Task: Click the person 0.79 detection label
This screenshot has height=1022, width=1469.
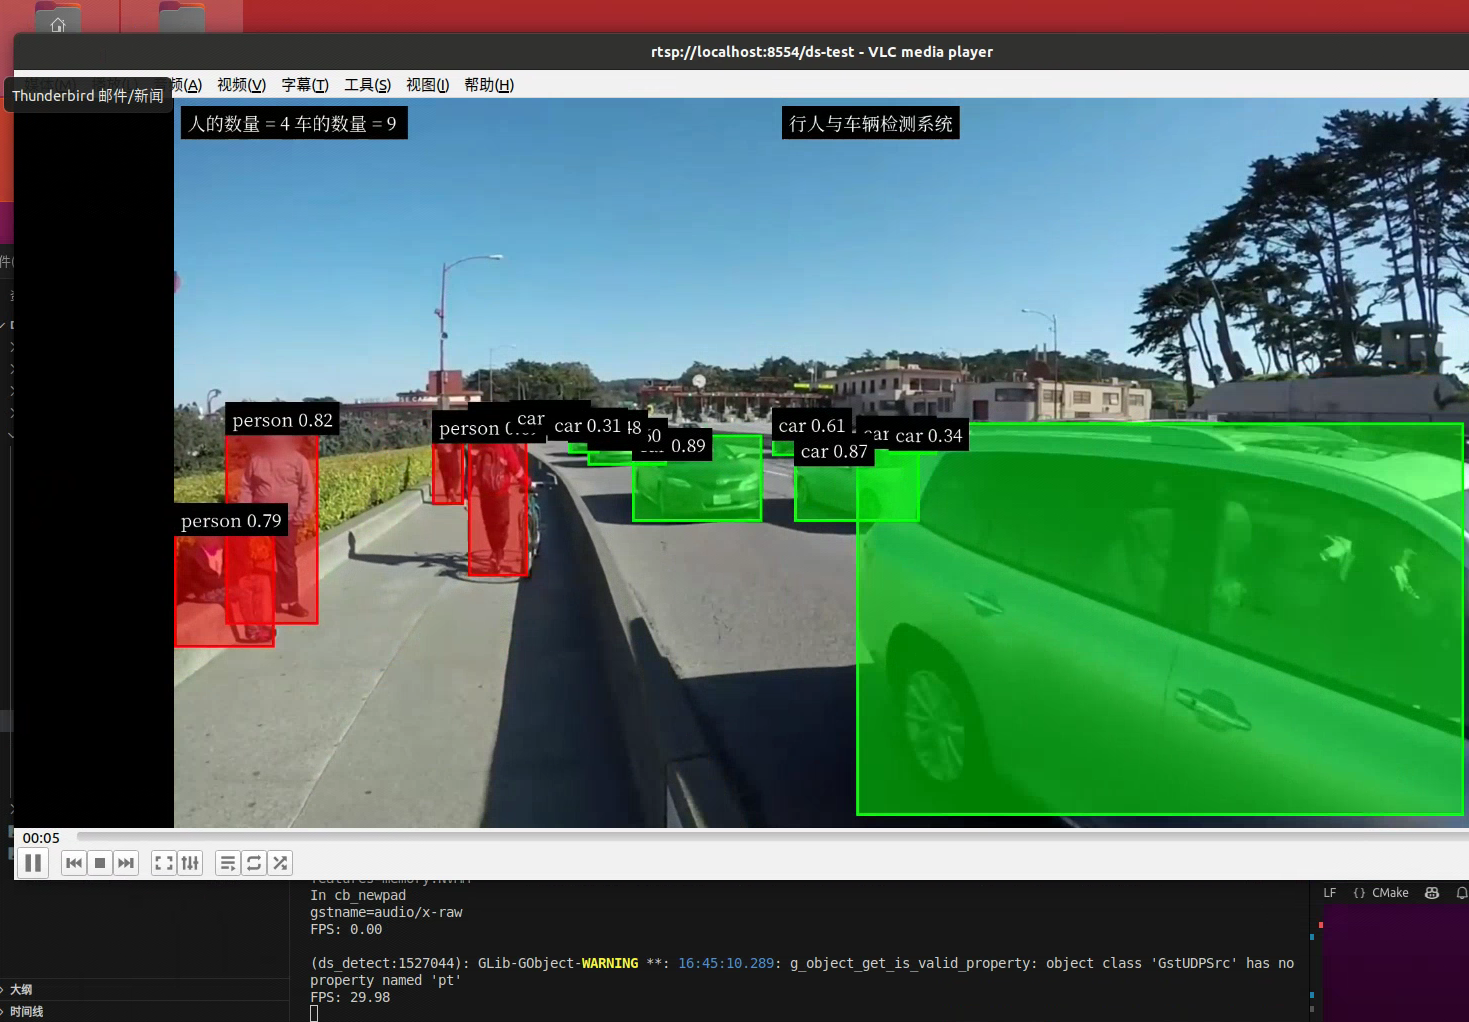Action: (x=231, y=520)
